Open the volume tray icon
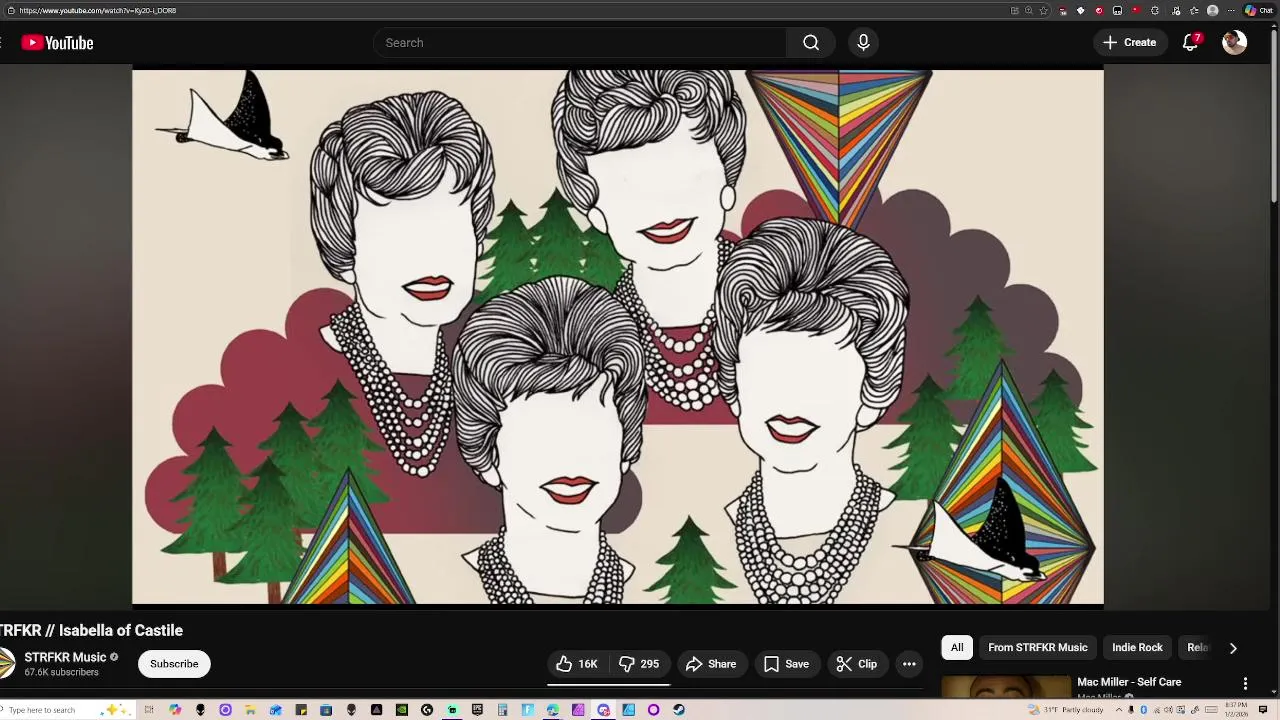Image resolution: width=1280 pixels, height=720 pixels. (1168, 710)
